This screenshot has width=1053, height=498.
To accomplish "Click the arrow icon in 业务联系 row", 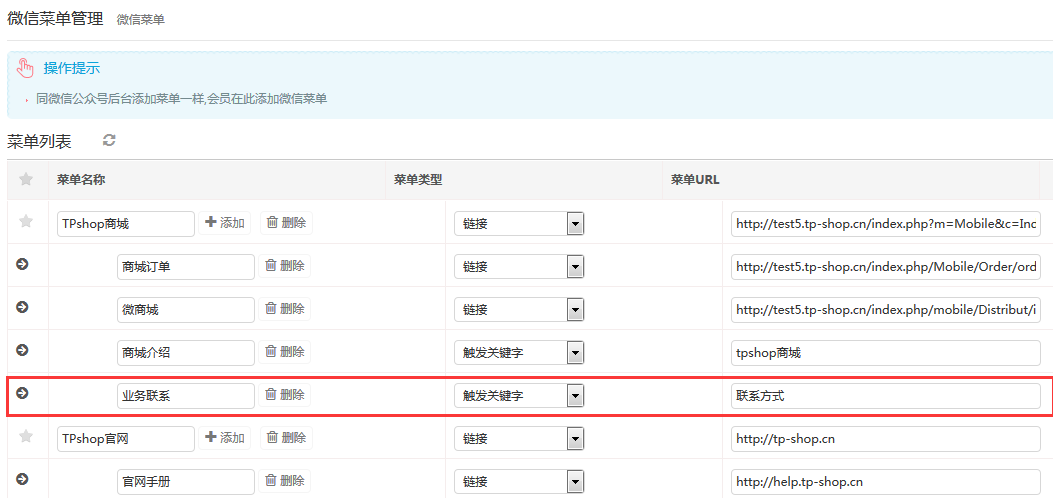I will click(x=23, y=394).
